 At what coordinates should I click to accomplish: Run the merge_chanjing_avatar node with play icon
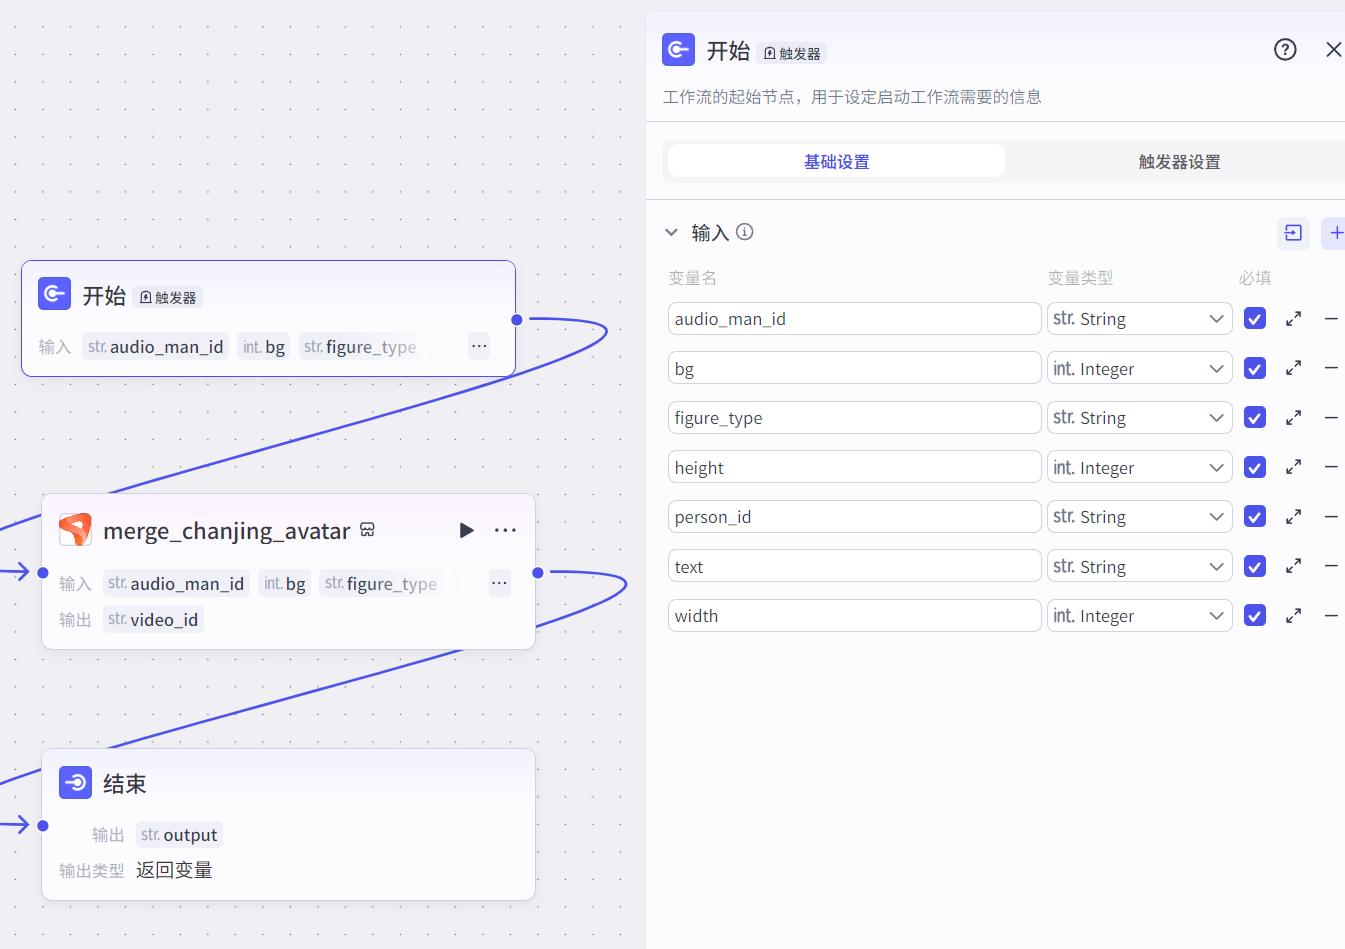pyautogui.click(x=466, y=530)
